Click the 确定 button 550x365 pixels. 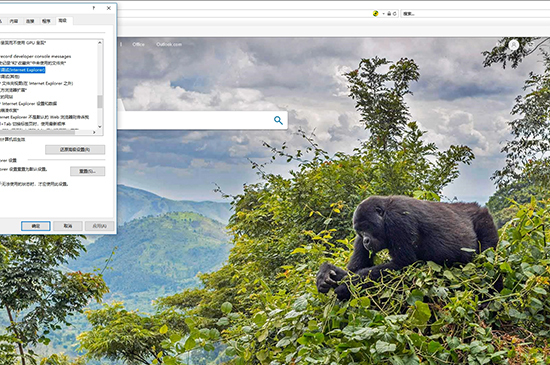click(x=36, y=226)
